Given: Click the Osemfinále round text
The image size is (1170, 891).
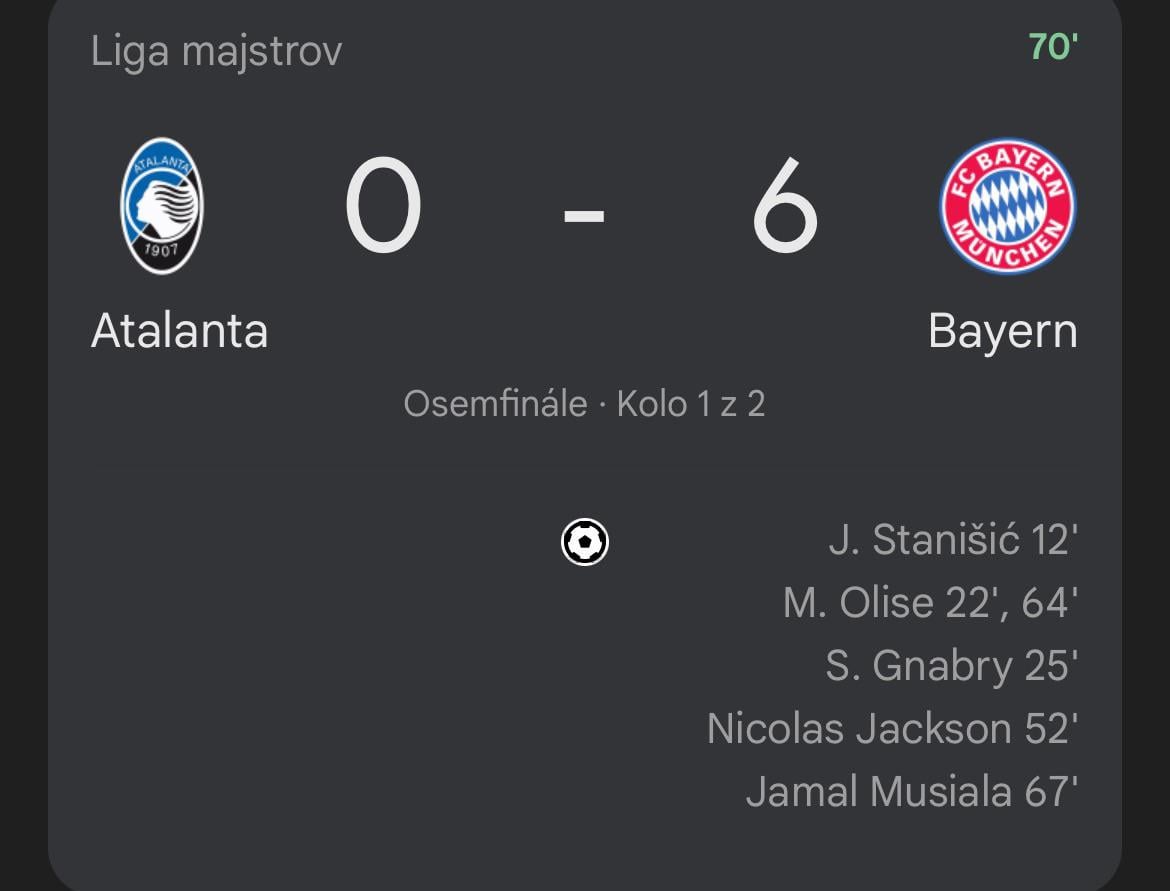Looking at the screenshot, I should [495, 404].
